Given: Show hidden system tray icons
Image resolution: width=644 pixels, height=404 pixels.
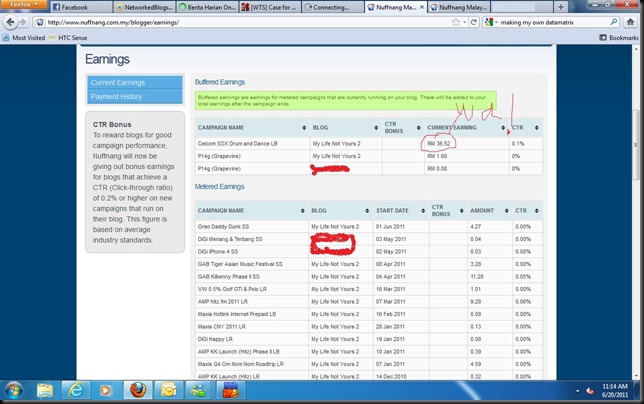Looking at the screenshot, I should pos(577,391).
